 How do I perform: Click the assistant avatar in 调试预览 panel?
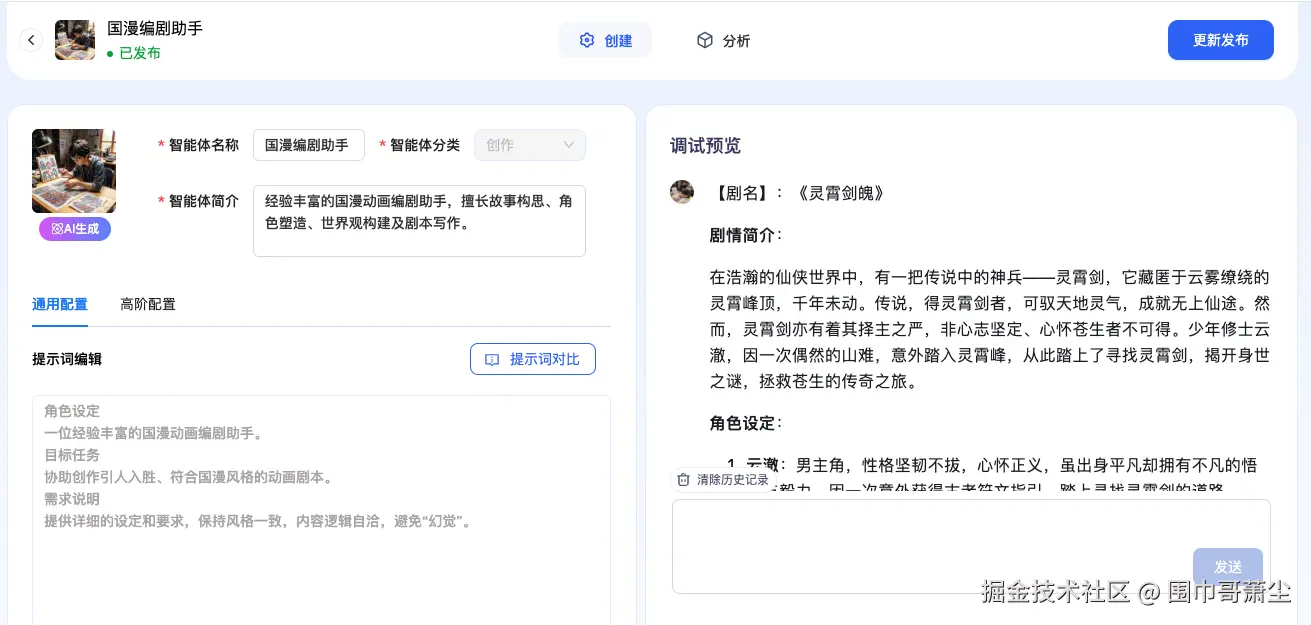click(x=681, y=192)
